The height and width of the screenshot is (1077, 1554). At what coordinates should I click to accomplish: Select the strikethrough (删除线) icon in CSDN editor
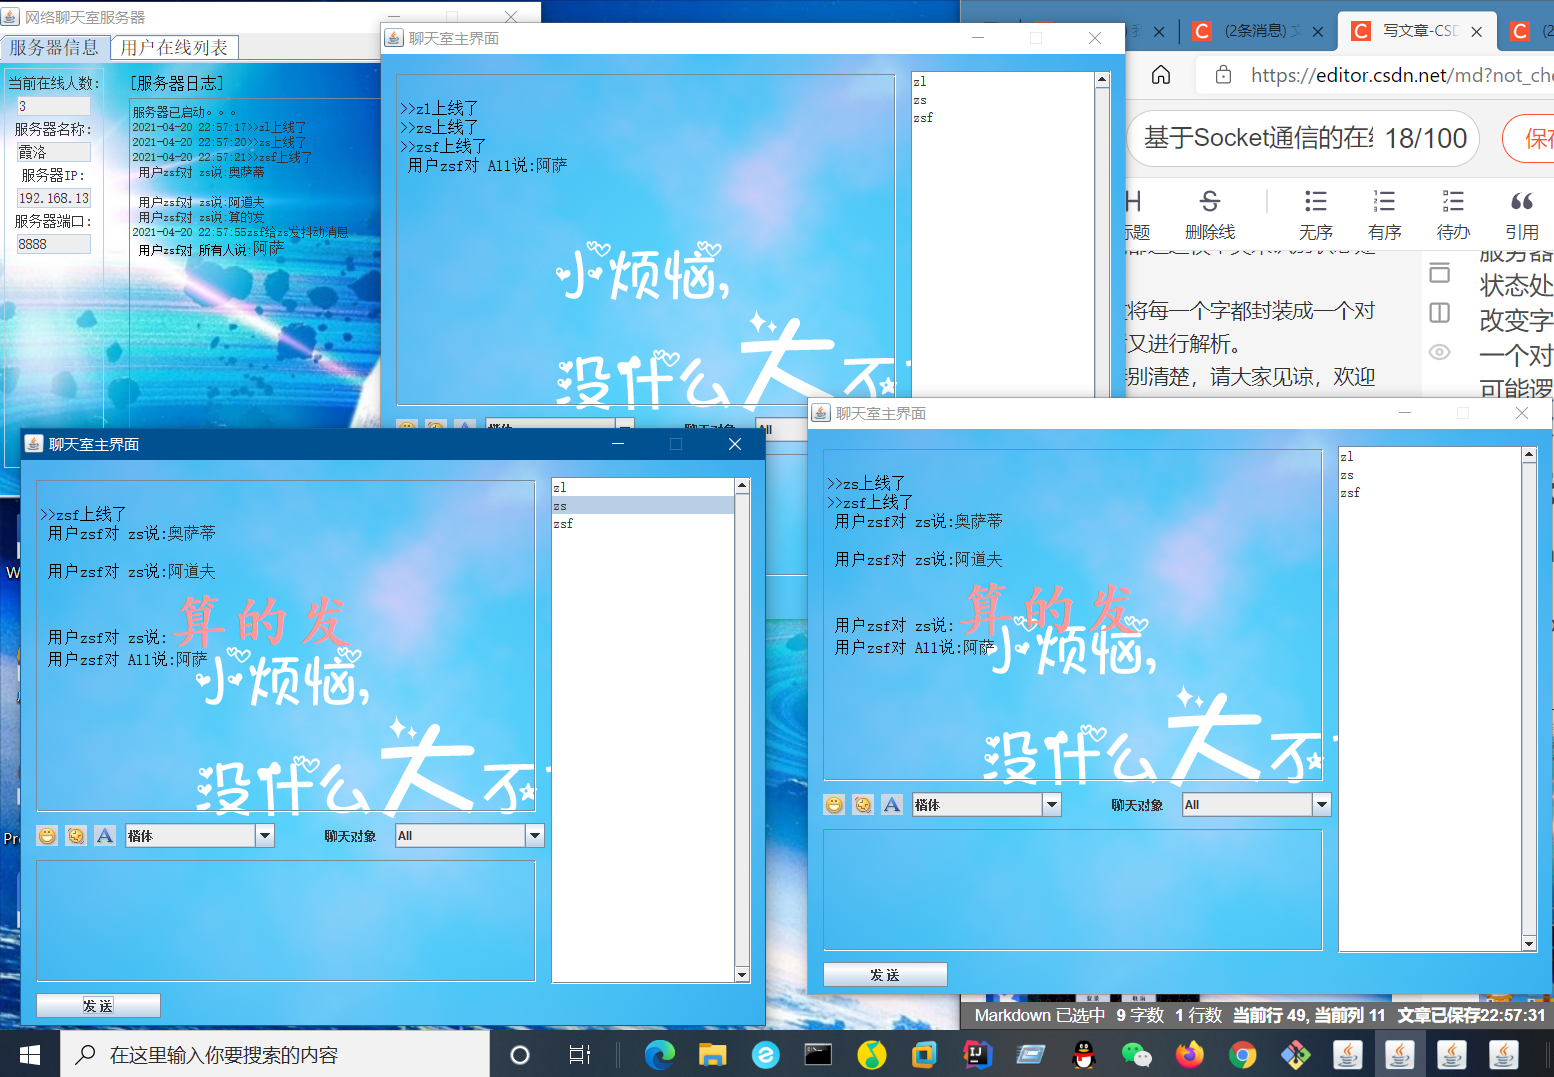1209,203
